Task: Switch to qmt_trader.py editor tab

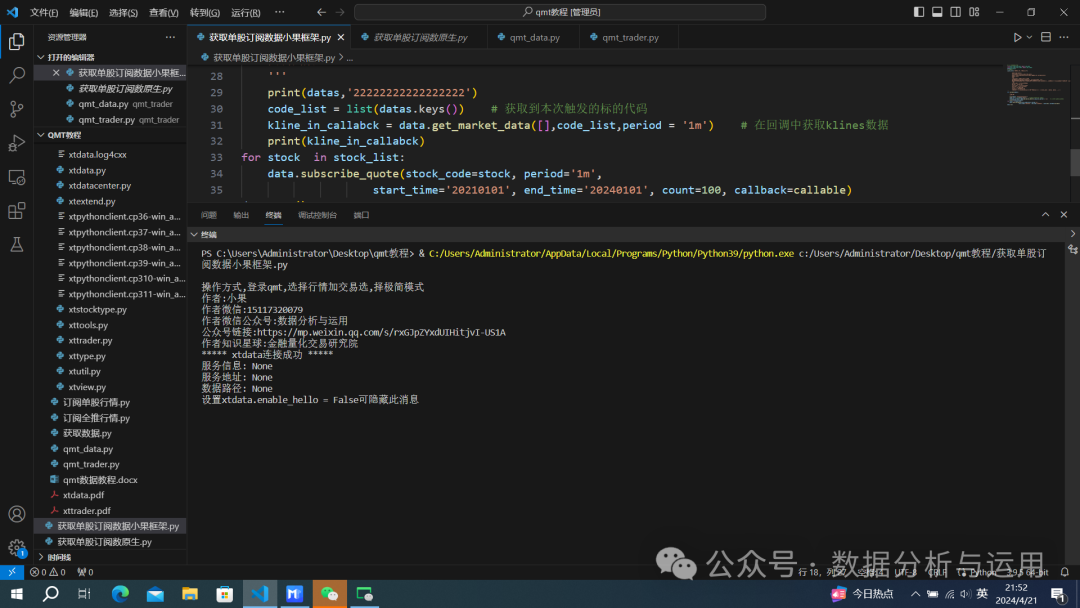Action: click(630, 37)
